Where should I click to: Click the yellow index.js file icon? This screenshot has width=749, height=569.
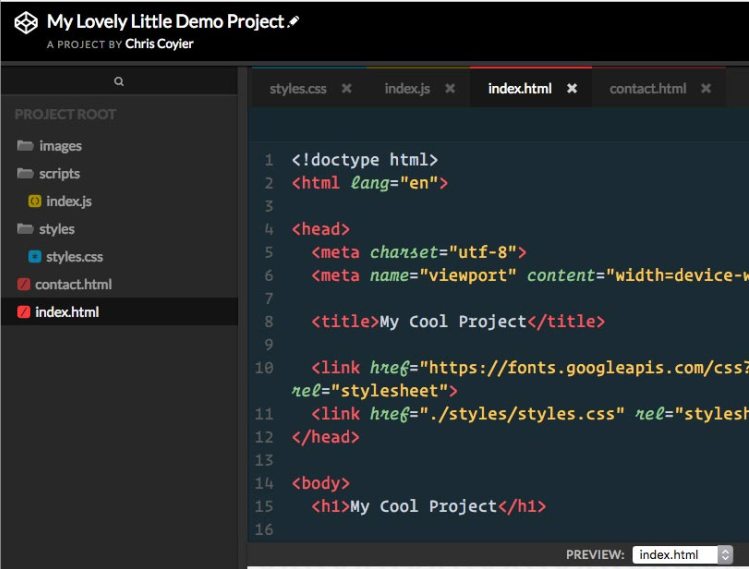(x=34, y=201)
